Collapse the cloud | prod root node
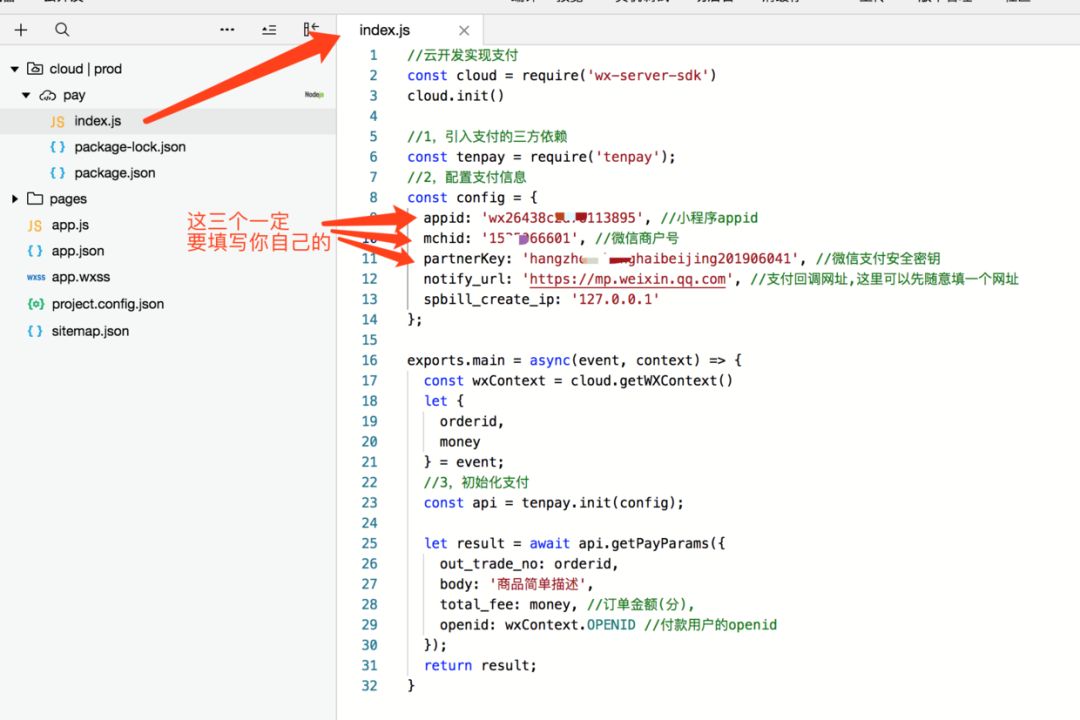Viewport: 1080px width, 720px height. (14, 69)
